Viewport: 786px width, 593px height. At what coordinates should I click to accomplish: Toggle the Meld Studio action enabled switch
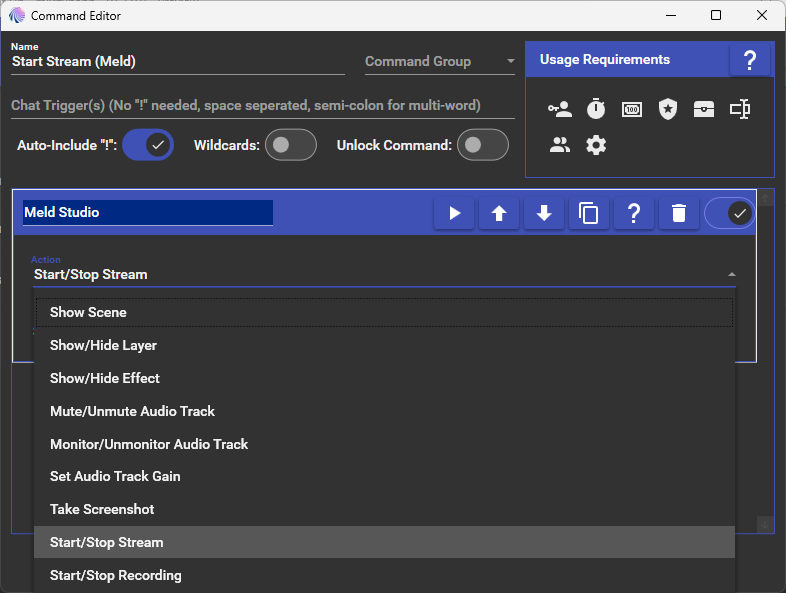point(729,213)
